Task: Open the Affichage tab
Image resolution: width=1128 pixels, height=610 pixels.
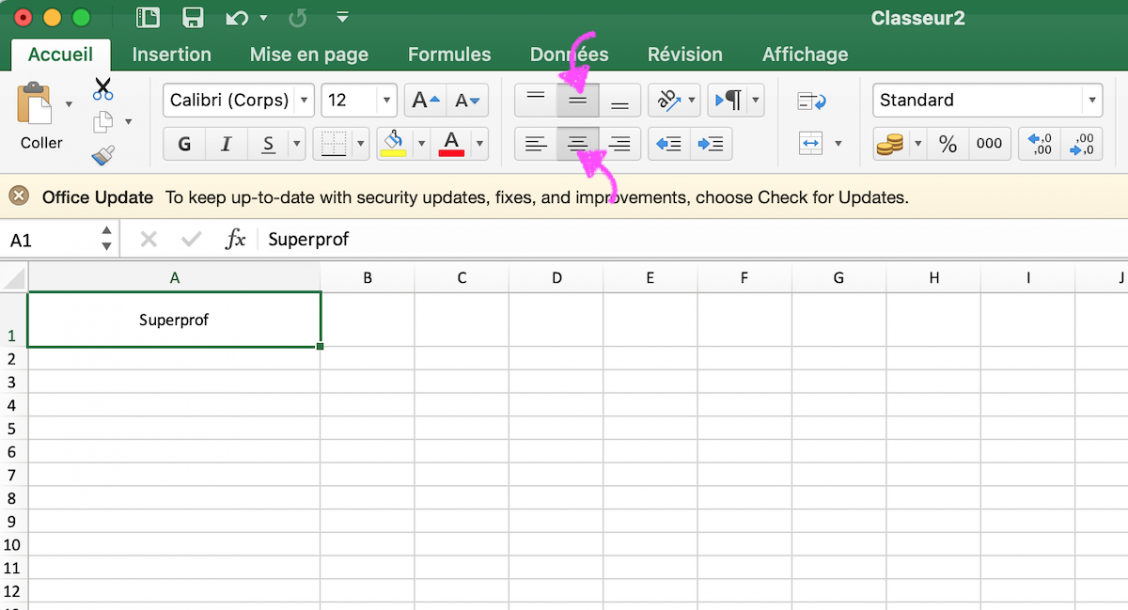Action: (x=804, y=54)
